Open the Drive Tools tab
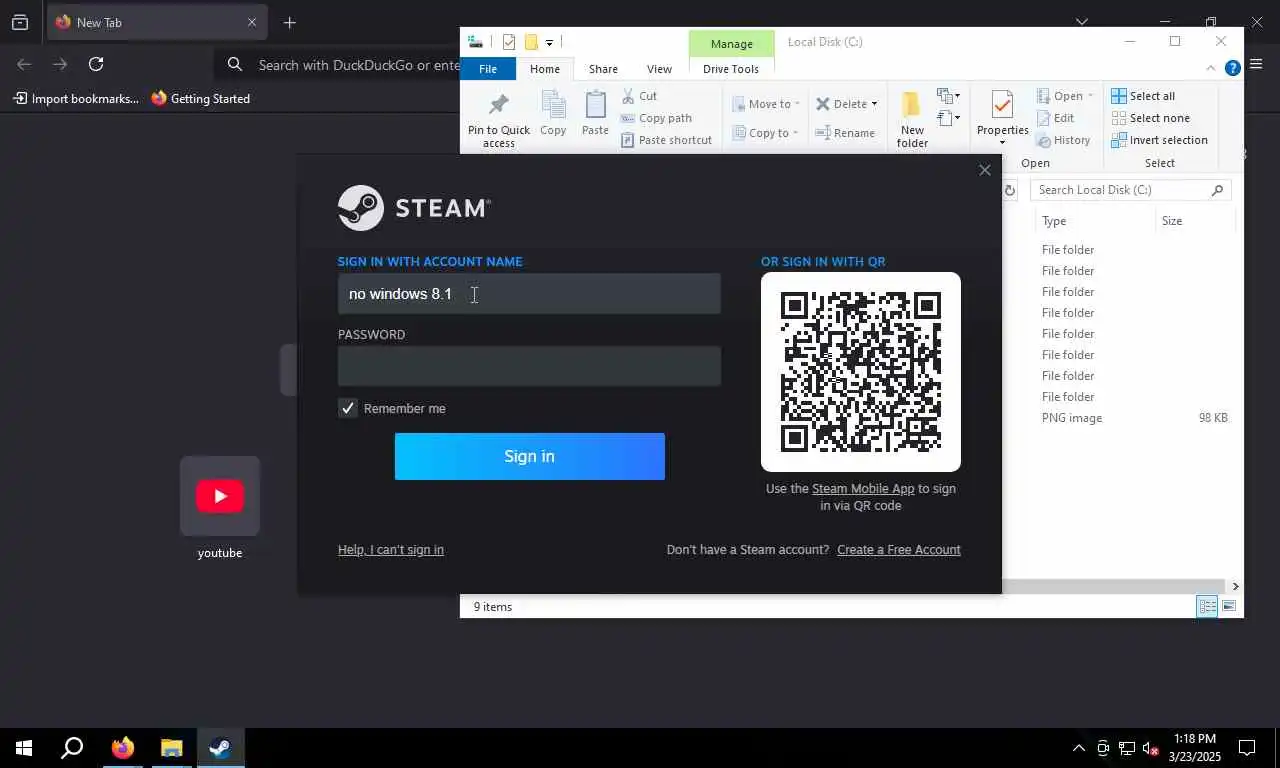The width and height of the screenshot is (1280, 768). (x=731, y=69)
